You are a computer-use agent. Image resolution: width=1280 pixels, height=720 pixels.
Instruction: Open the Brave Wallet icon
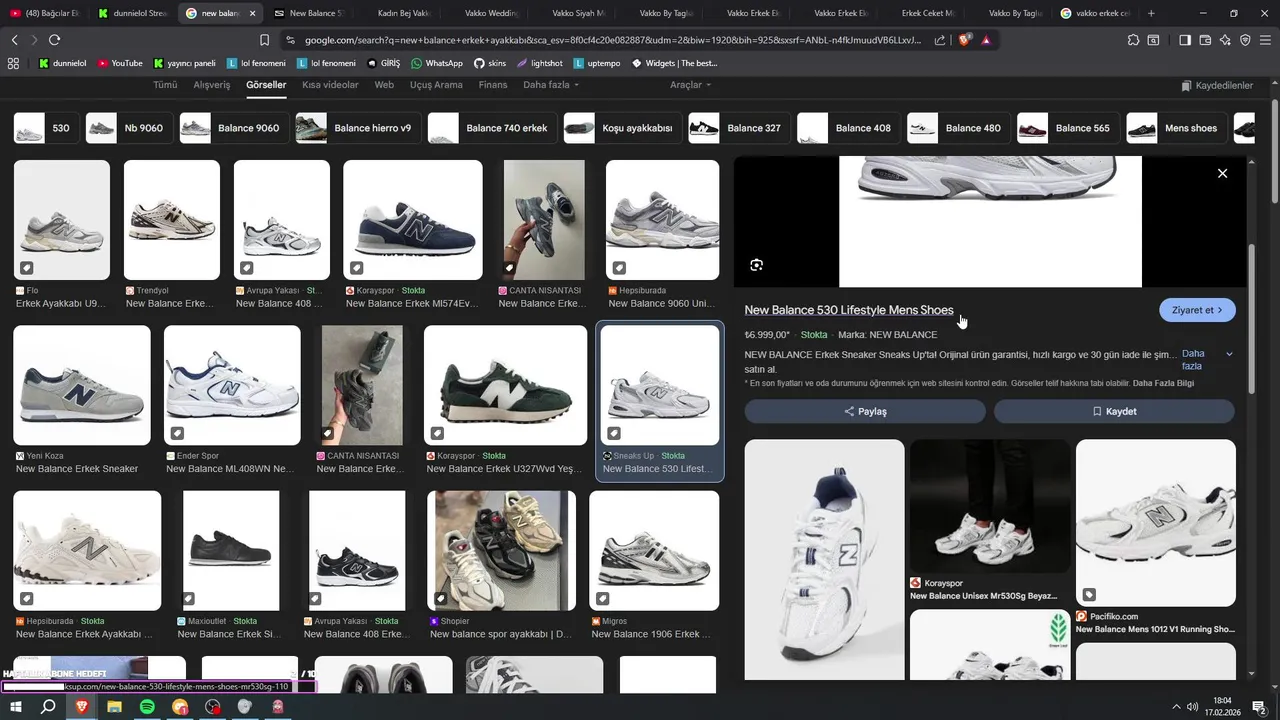(x=1205, y=40)
